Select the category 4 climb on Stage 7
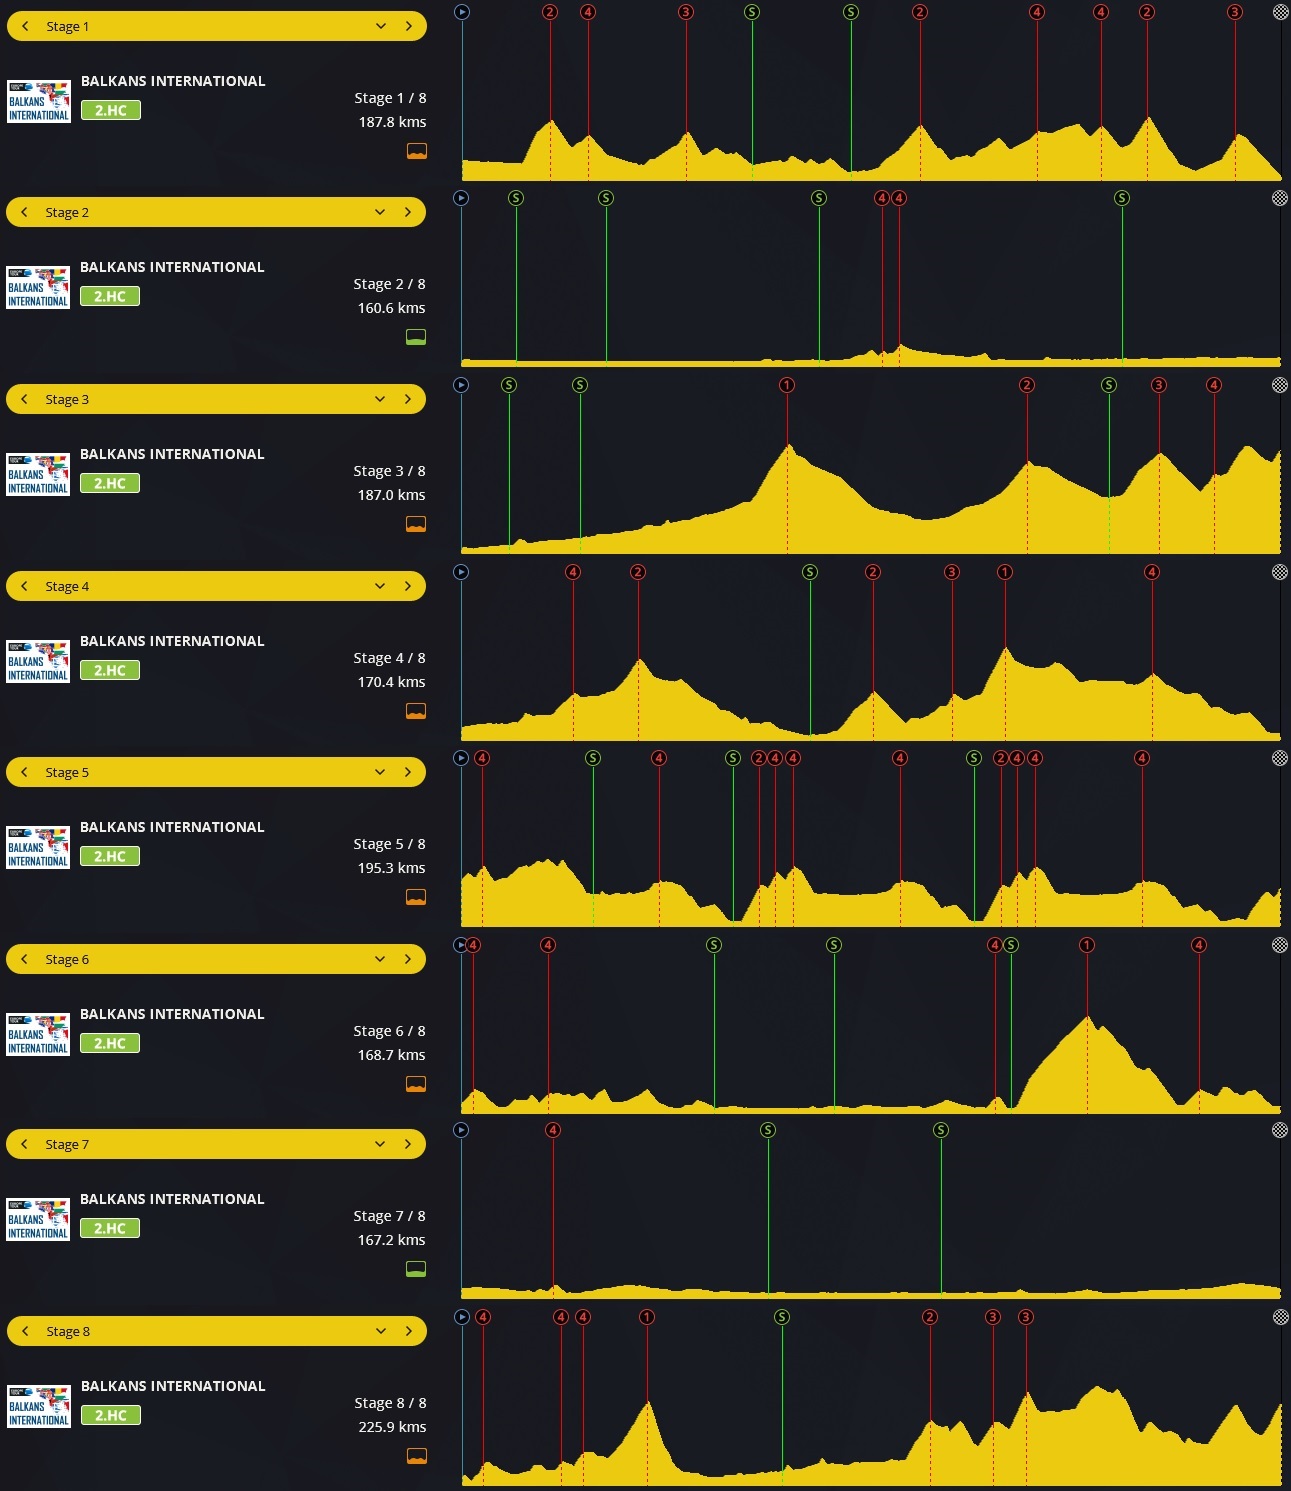The width and height of the screenshot is (1291, 1491). pos(553,1130)
